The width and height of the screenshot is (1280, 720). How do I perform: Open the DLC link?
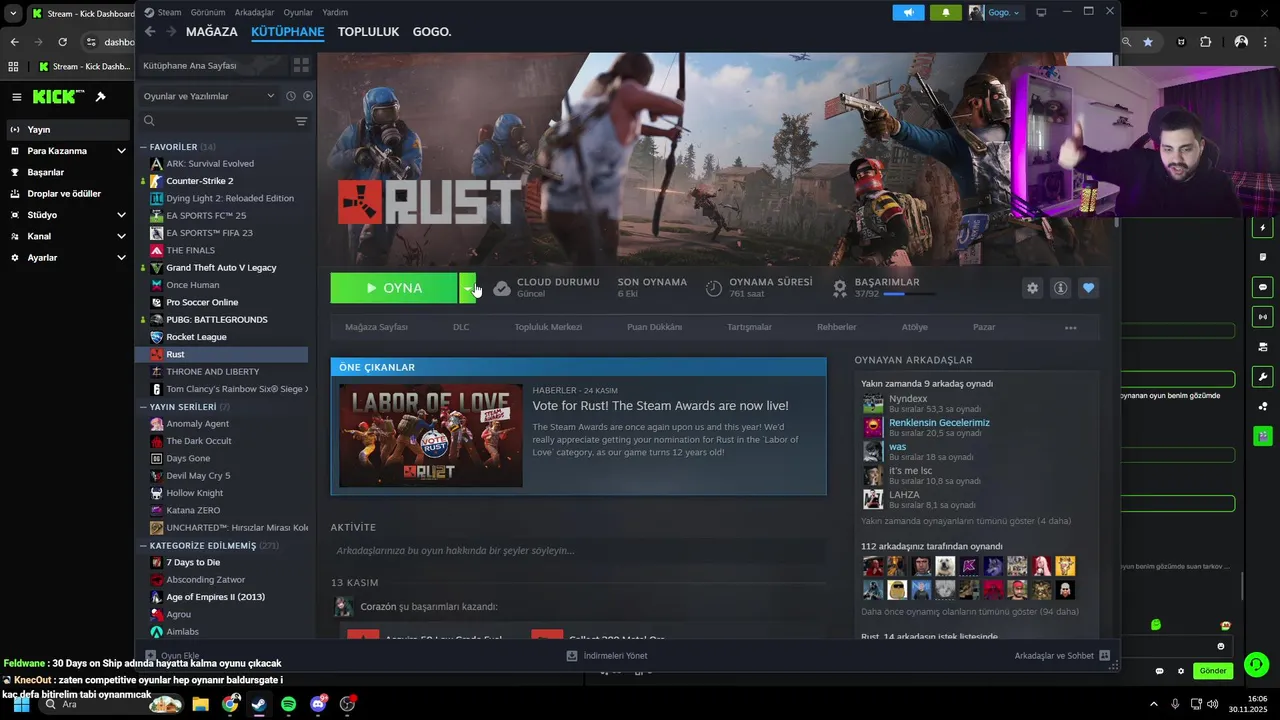pos(461,327)
